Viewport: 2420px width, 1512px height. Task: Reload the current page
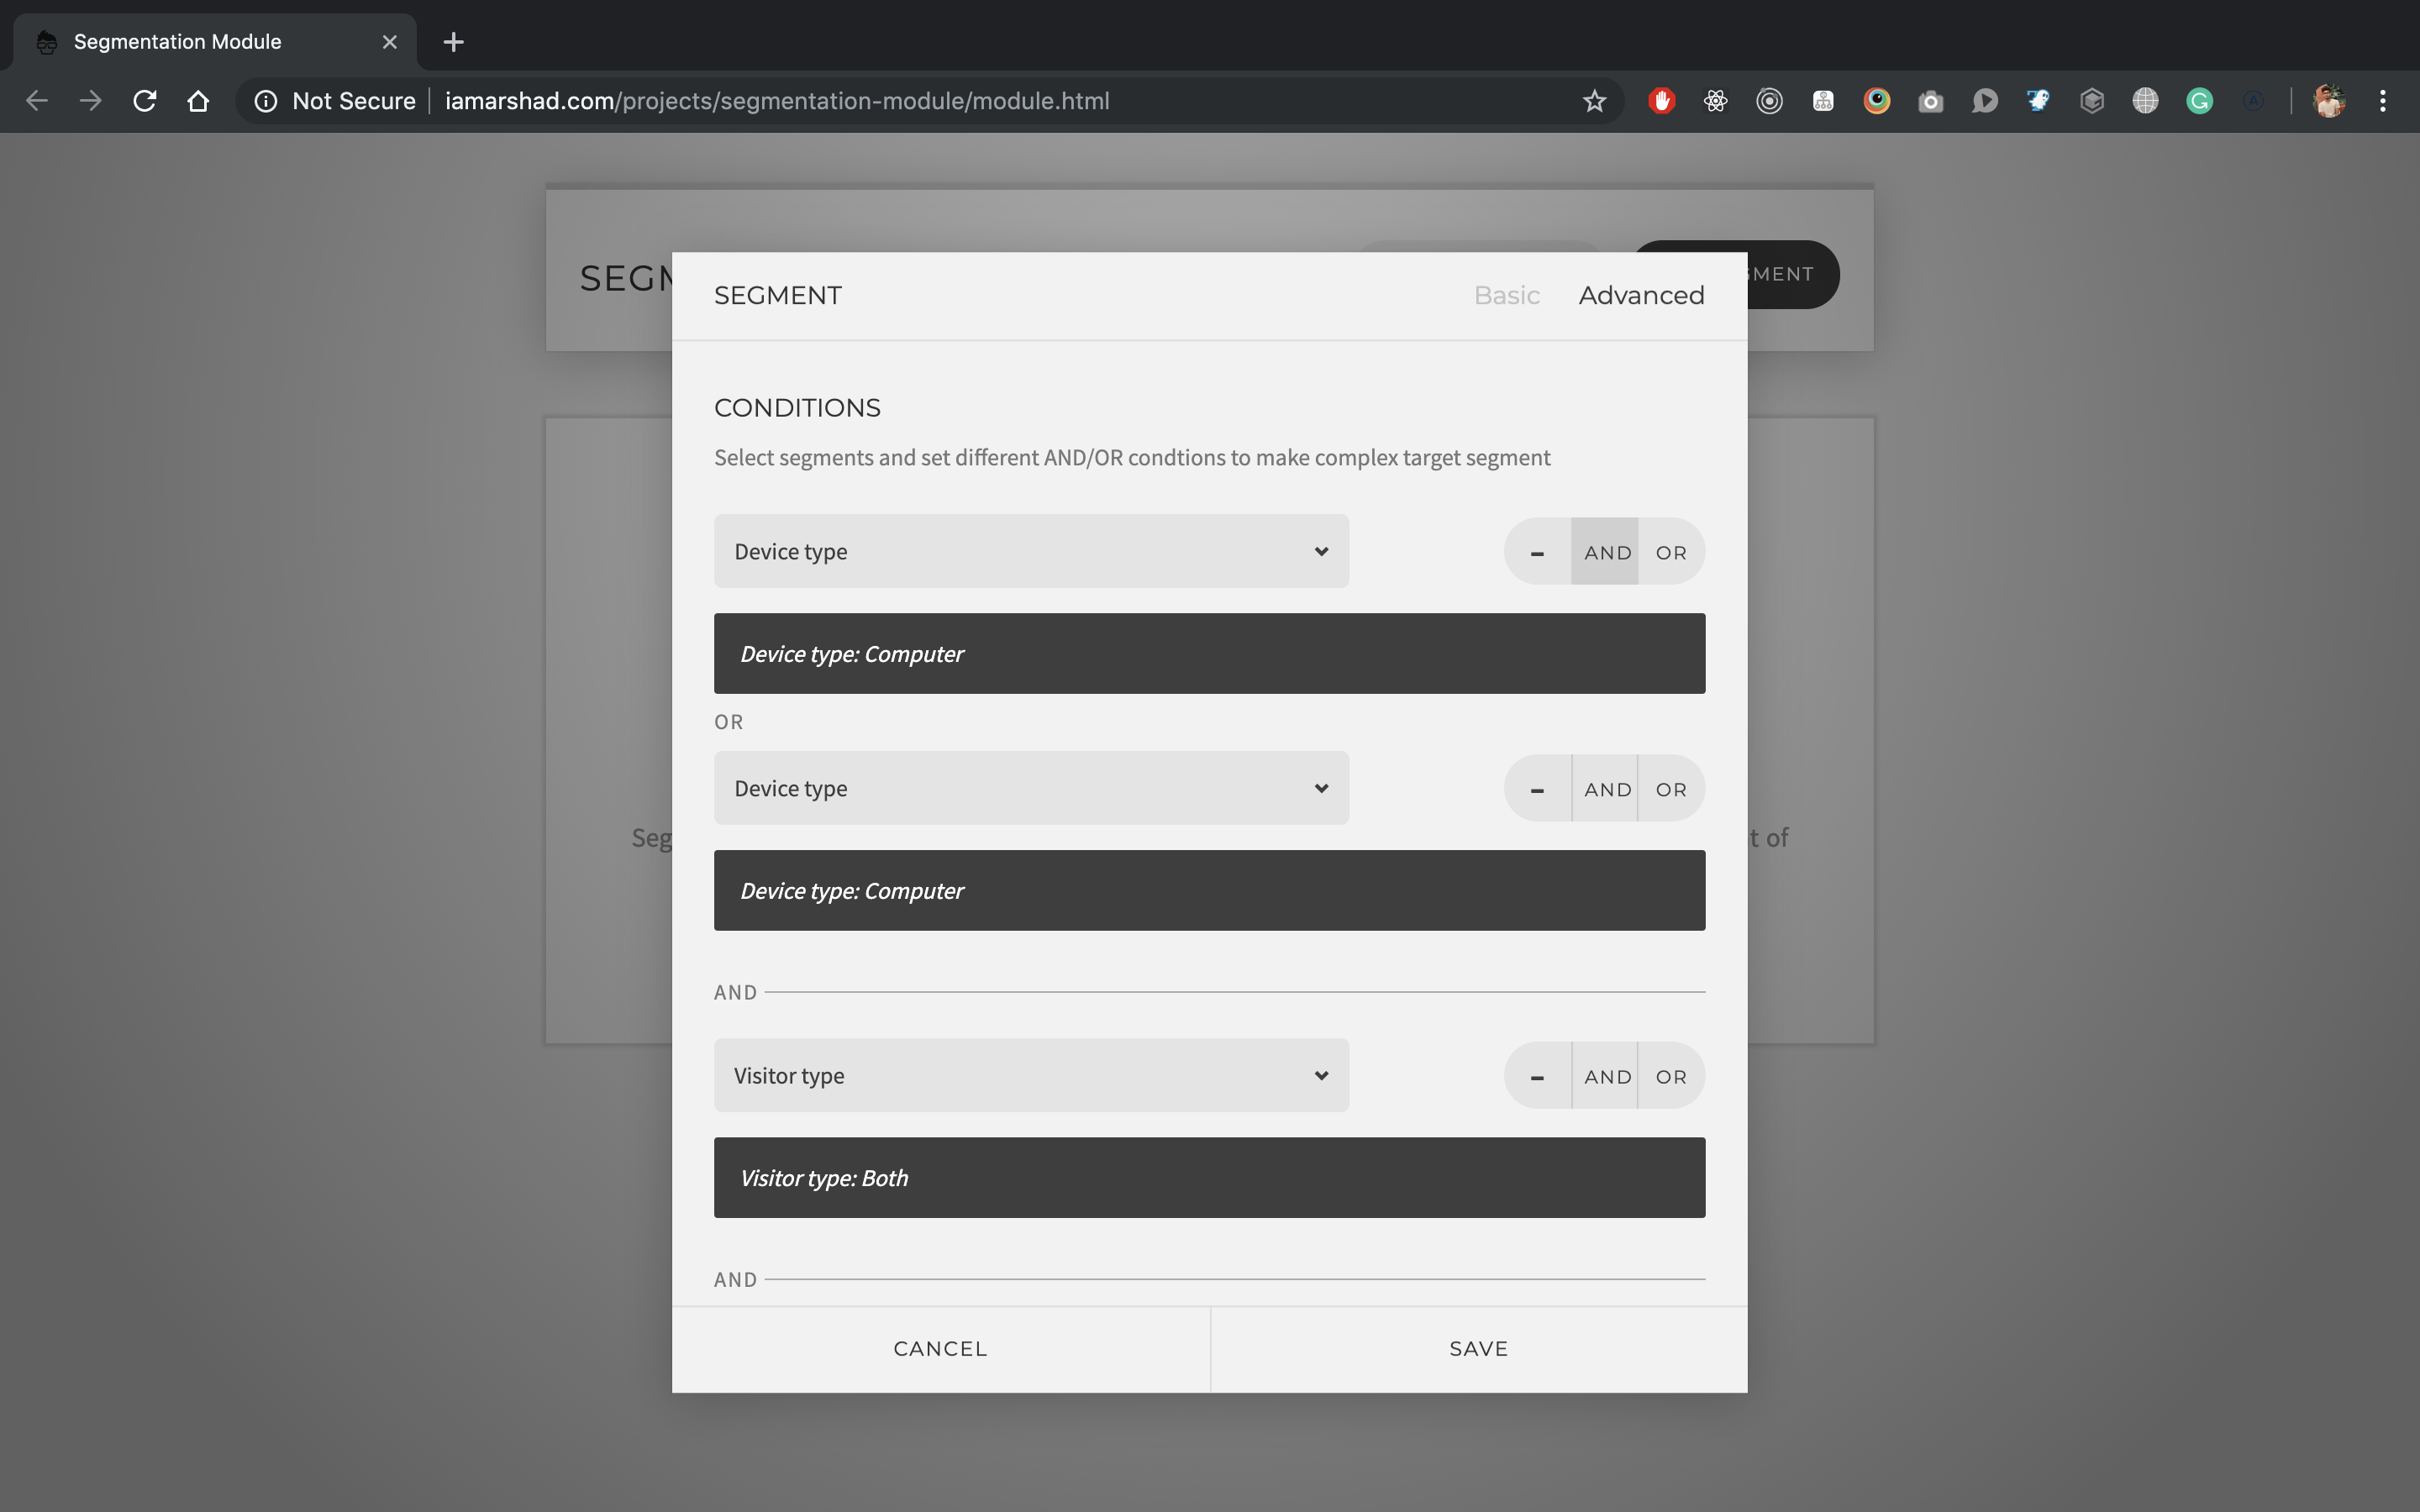coord(145,101)
